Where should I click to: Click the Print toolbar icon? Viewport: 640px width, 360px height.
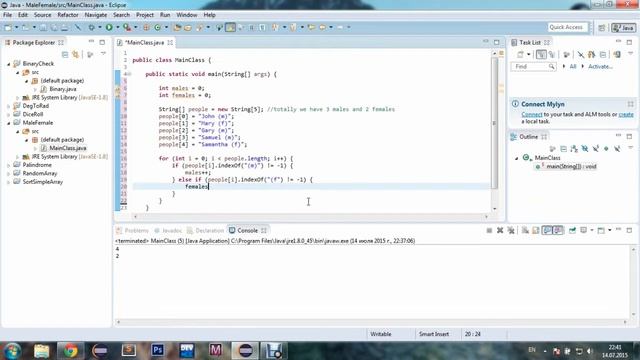pyautogui.click(x=64, y=27)
